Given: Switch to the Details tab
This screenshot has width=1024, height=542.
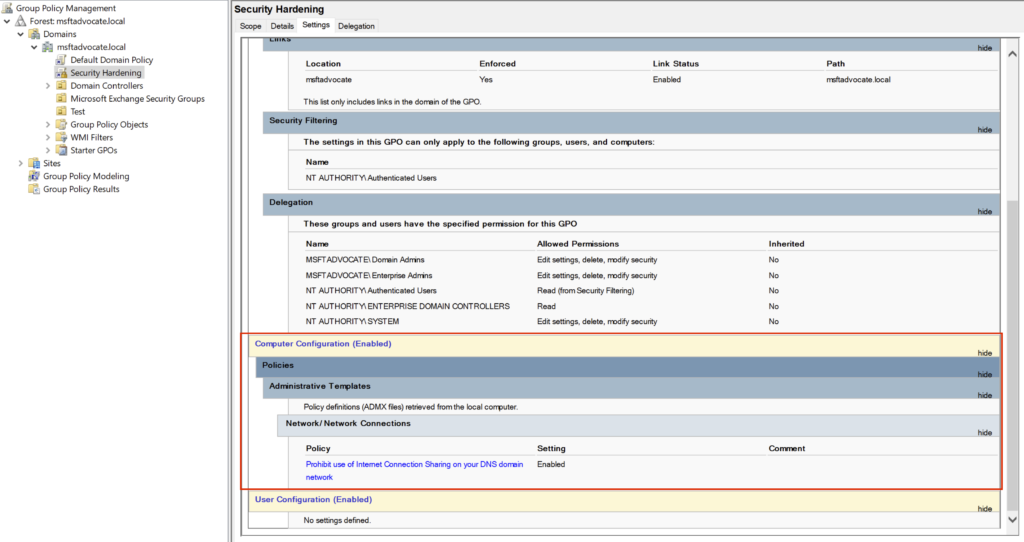Looking at the screenshot, I should click(282, 26).
